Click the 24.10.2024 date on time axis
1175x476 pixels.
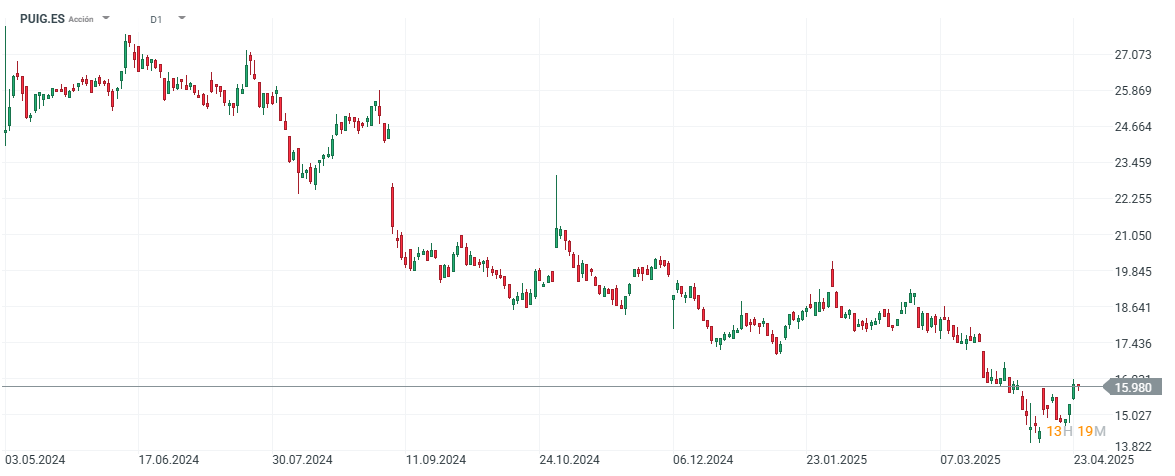coord(569,460)
